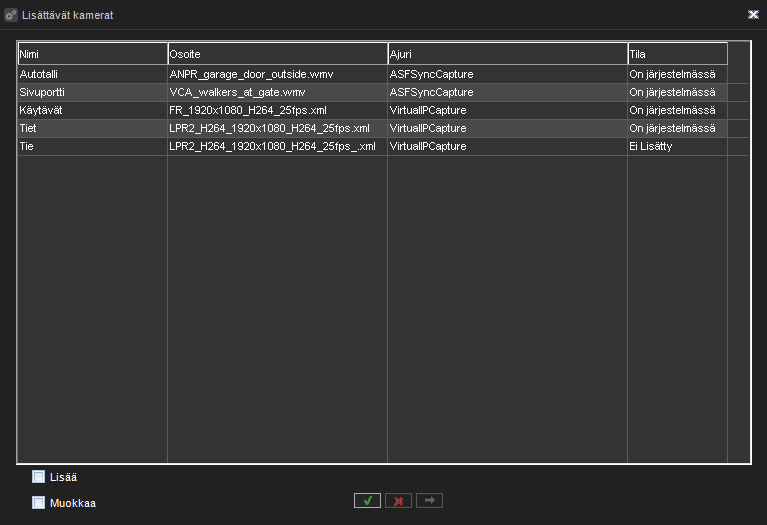767x525 pixels.
Task: Close the Lisättävät kamerat dialog
Action: [x=752, y=15]
